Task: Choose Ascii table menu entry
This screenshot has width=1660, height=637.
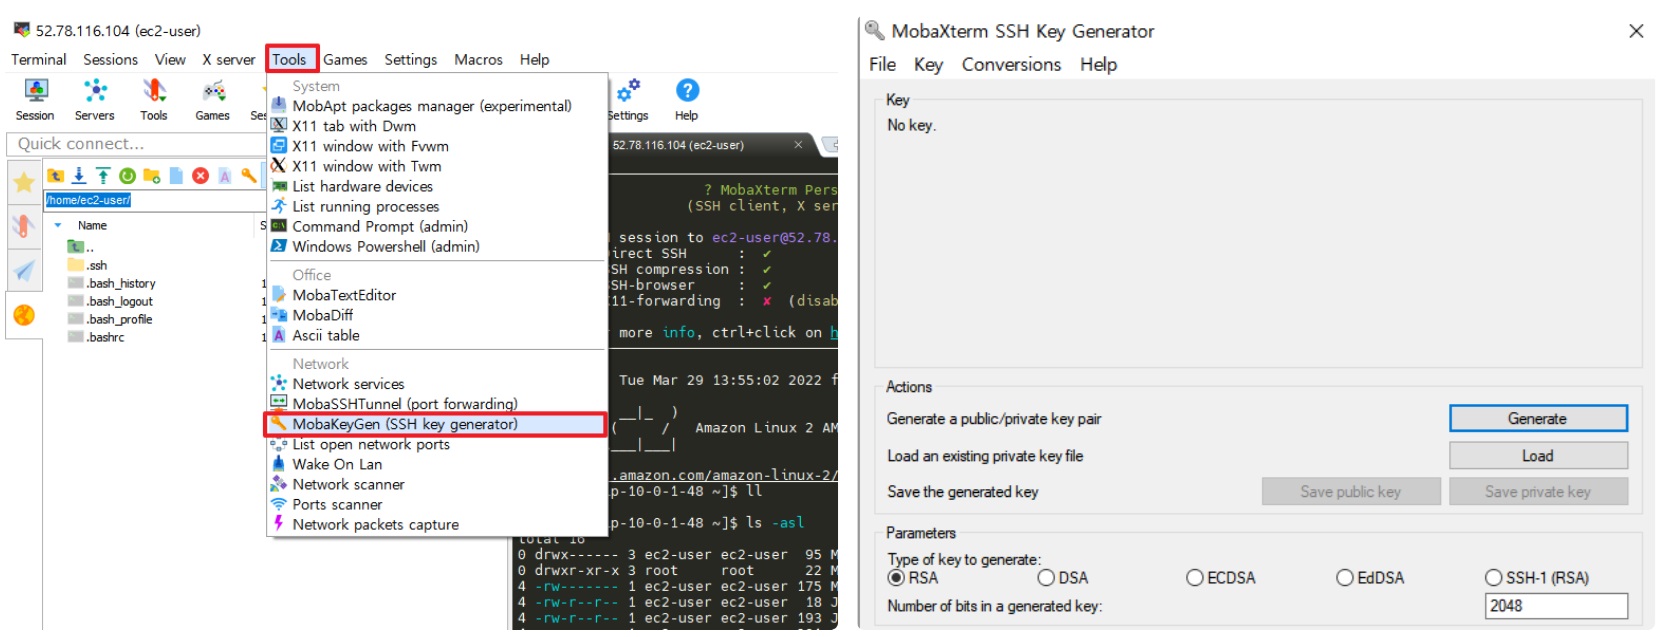Action: coord(436,335)
